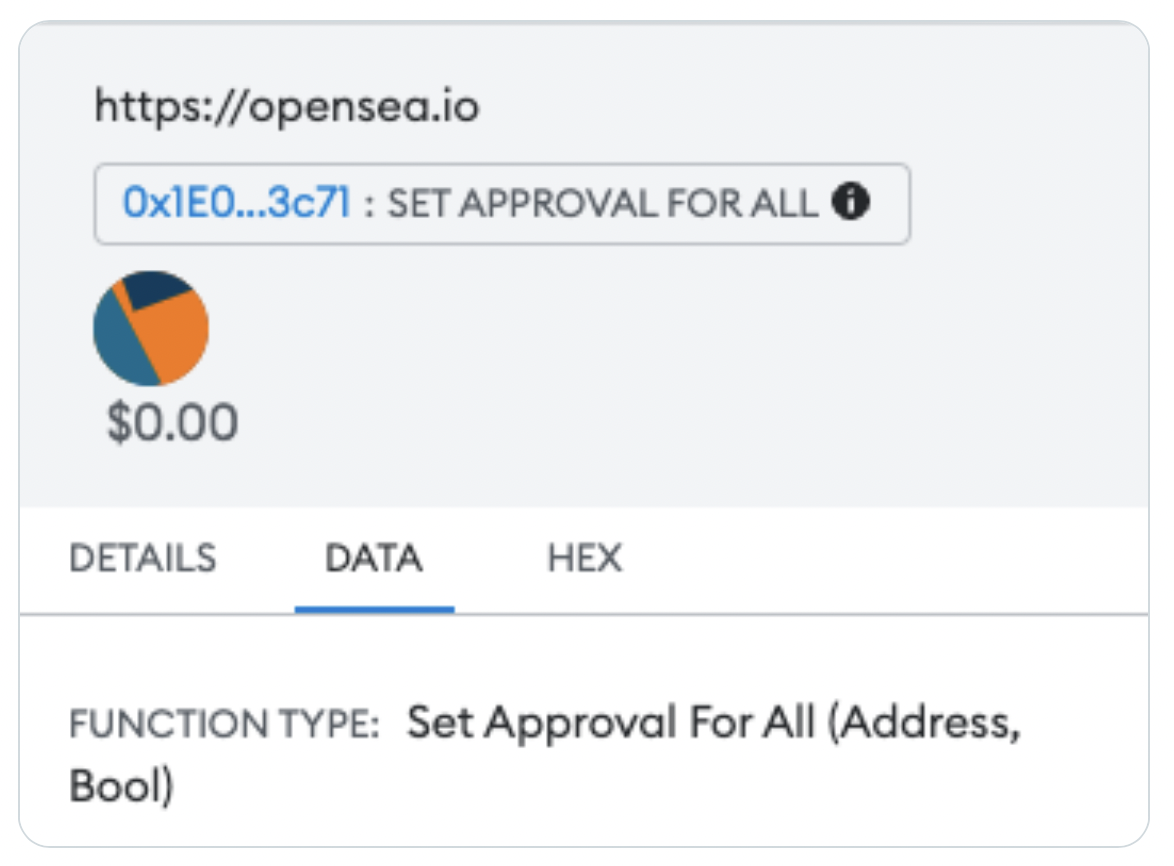This screenshot has height=866, width=1174.
Task: Click the colon after the contract address
Action: [x=369, y=206]
